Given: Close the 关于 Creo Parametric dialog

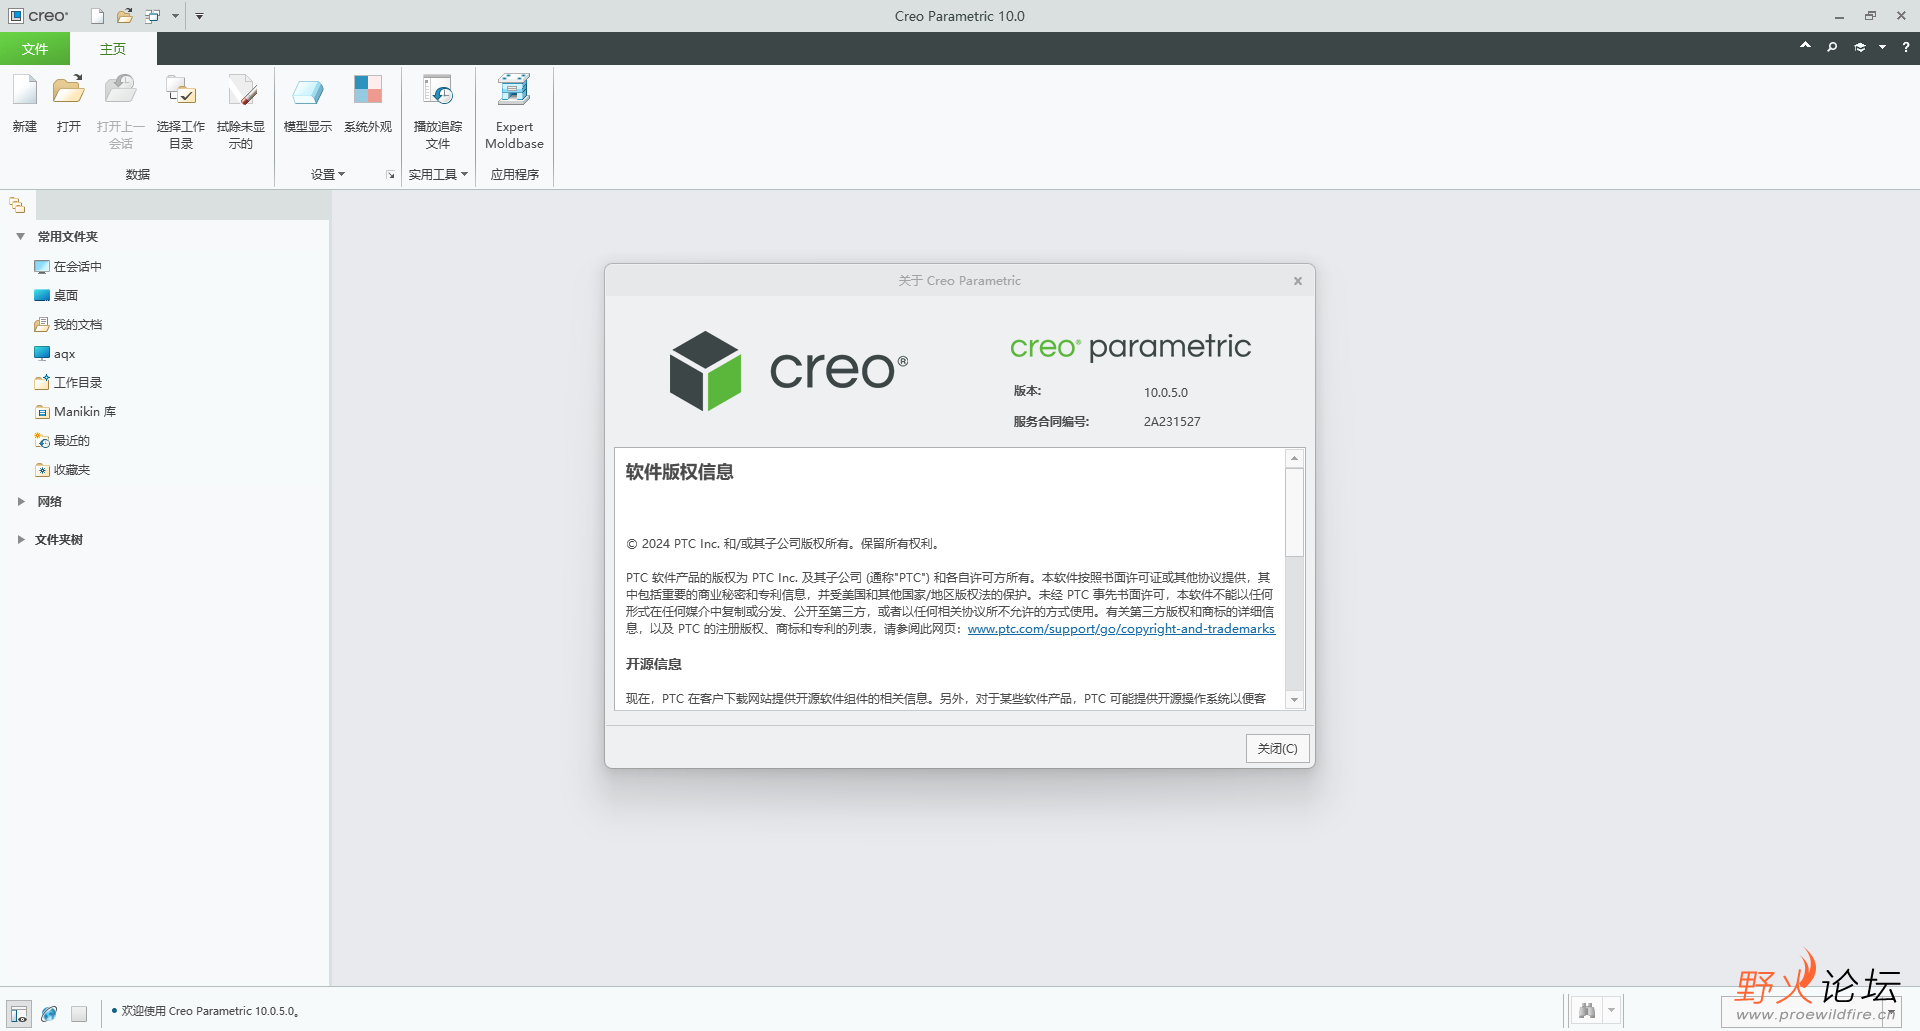Looking at the screenshot, I should 1298,281.
